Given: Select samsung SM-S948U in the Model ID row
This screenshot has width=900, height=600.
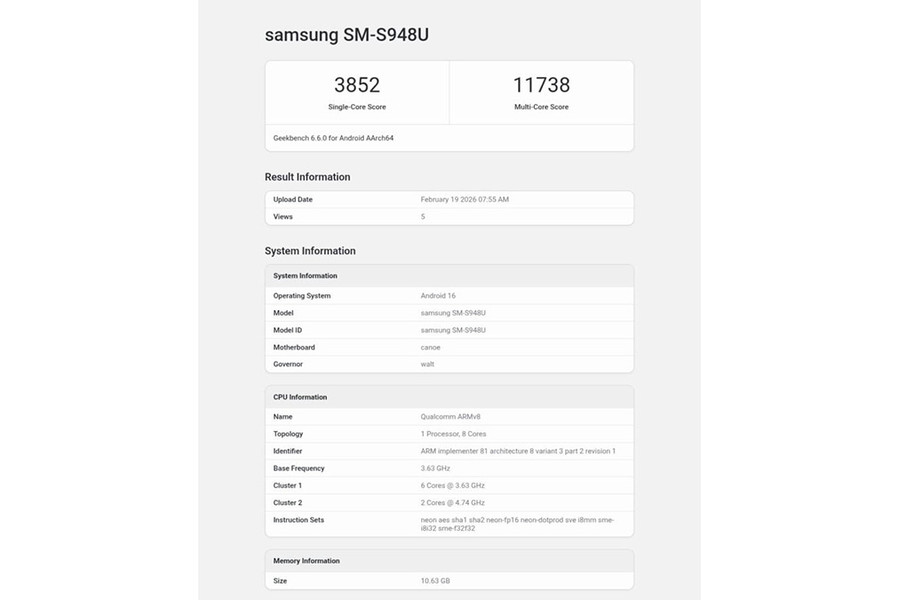Looking at the screenshot, I should click(453, 330).
